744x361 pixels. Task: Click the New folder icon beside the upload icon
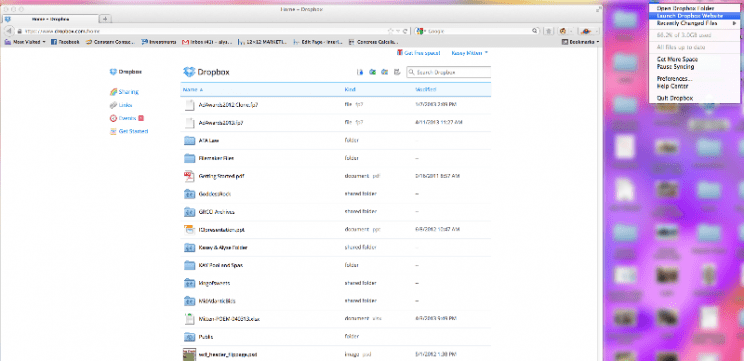point(372,72)
